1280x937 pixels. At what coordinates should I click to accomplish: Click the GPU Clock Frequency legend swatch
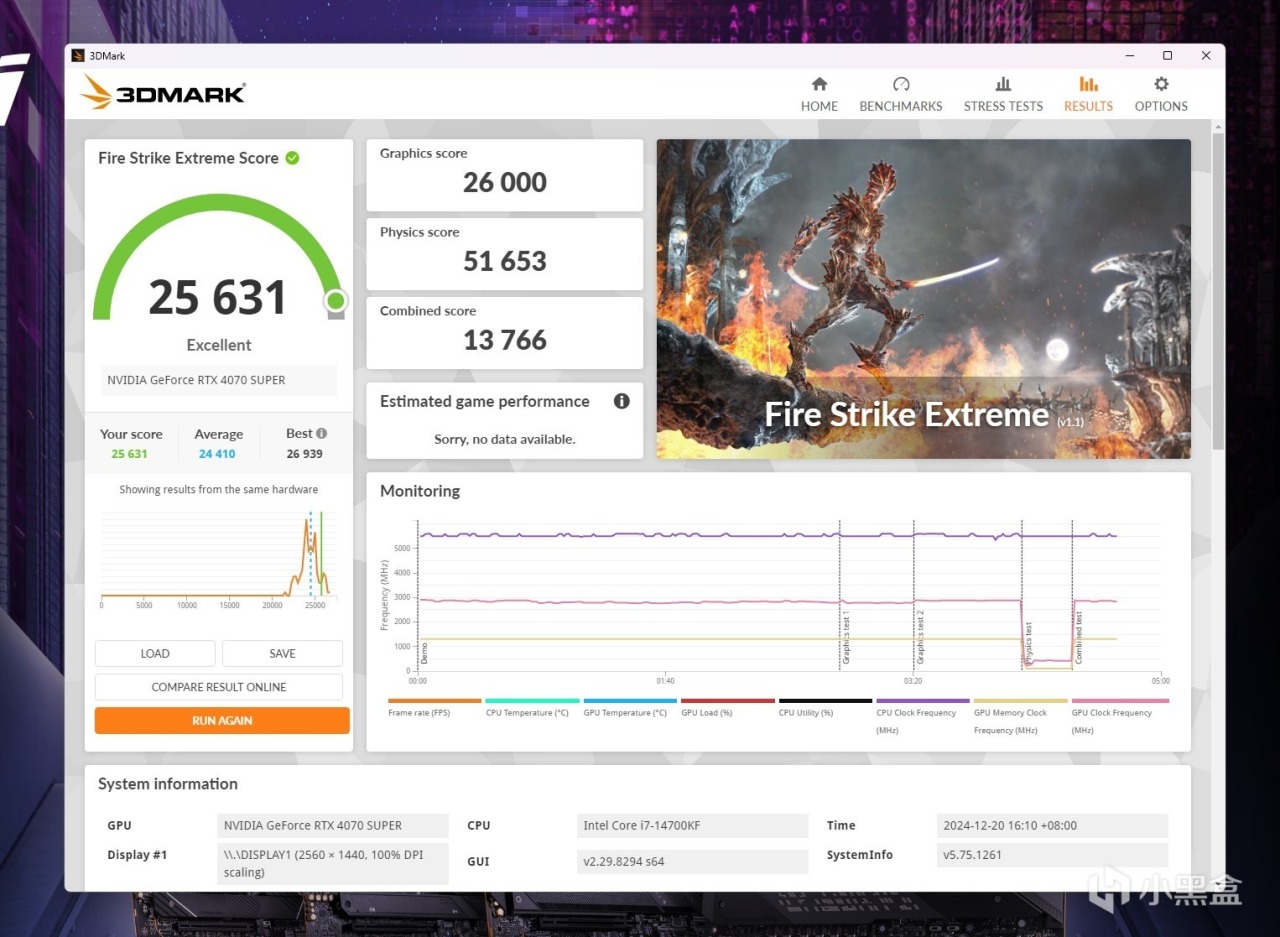[x=1120, y=701]
